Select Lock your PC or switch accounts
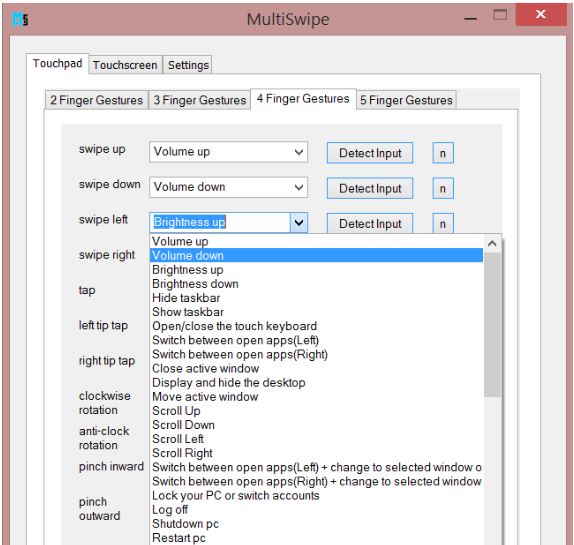This screenshot has height=545, width=574. (317, 496)
